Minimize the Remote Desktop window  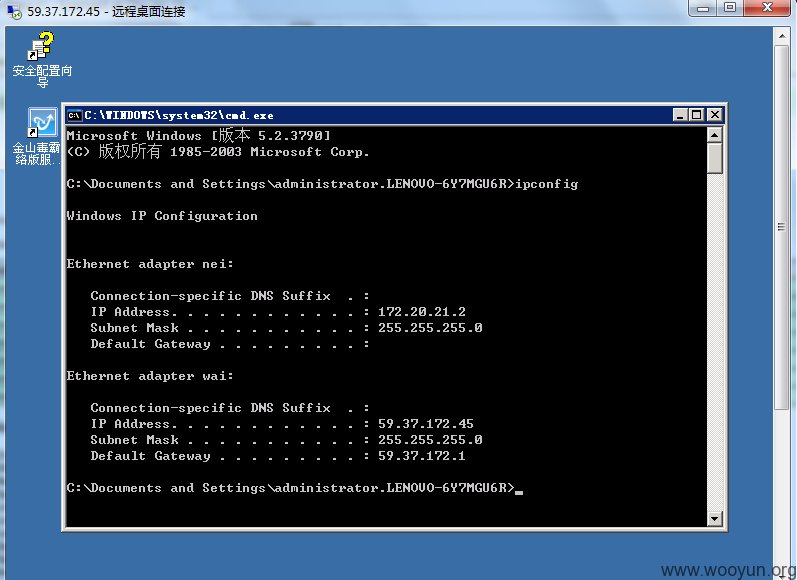704,8
